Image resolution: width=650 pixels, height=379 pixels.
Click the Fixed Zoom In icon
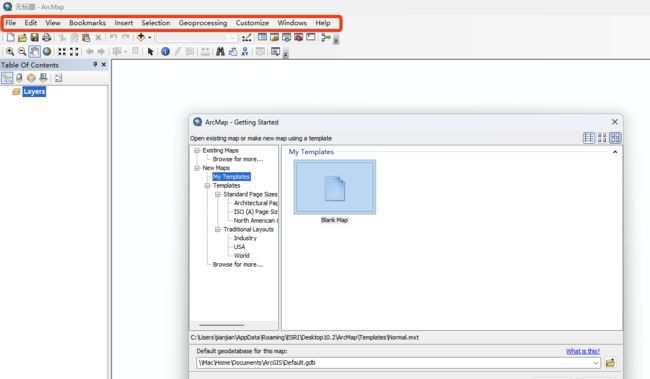coord(62,51)
